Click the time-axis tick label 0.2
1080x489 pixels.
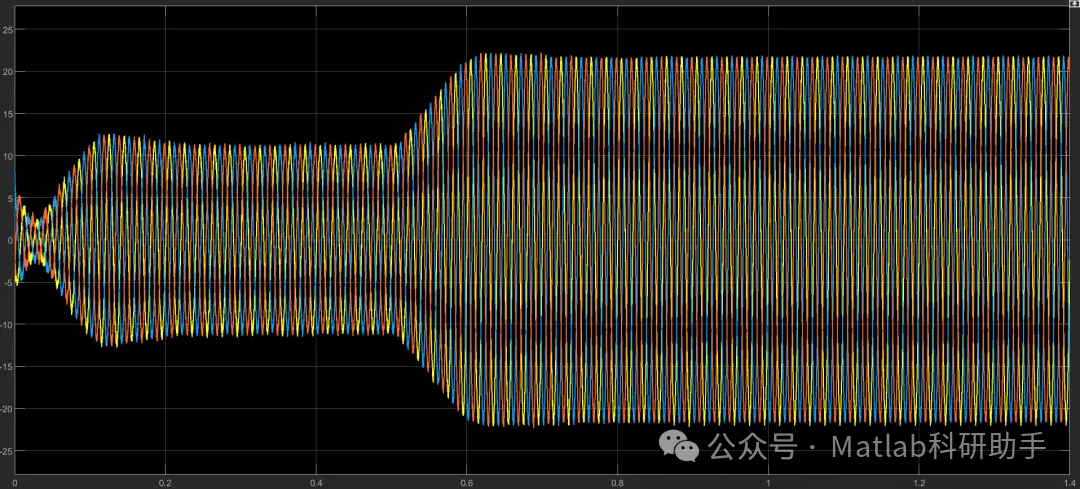point(165,483)
